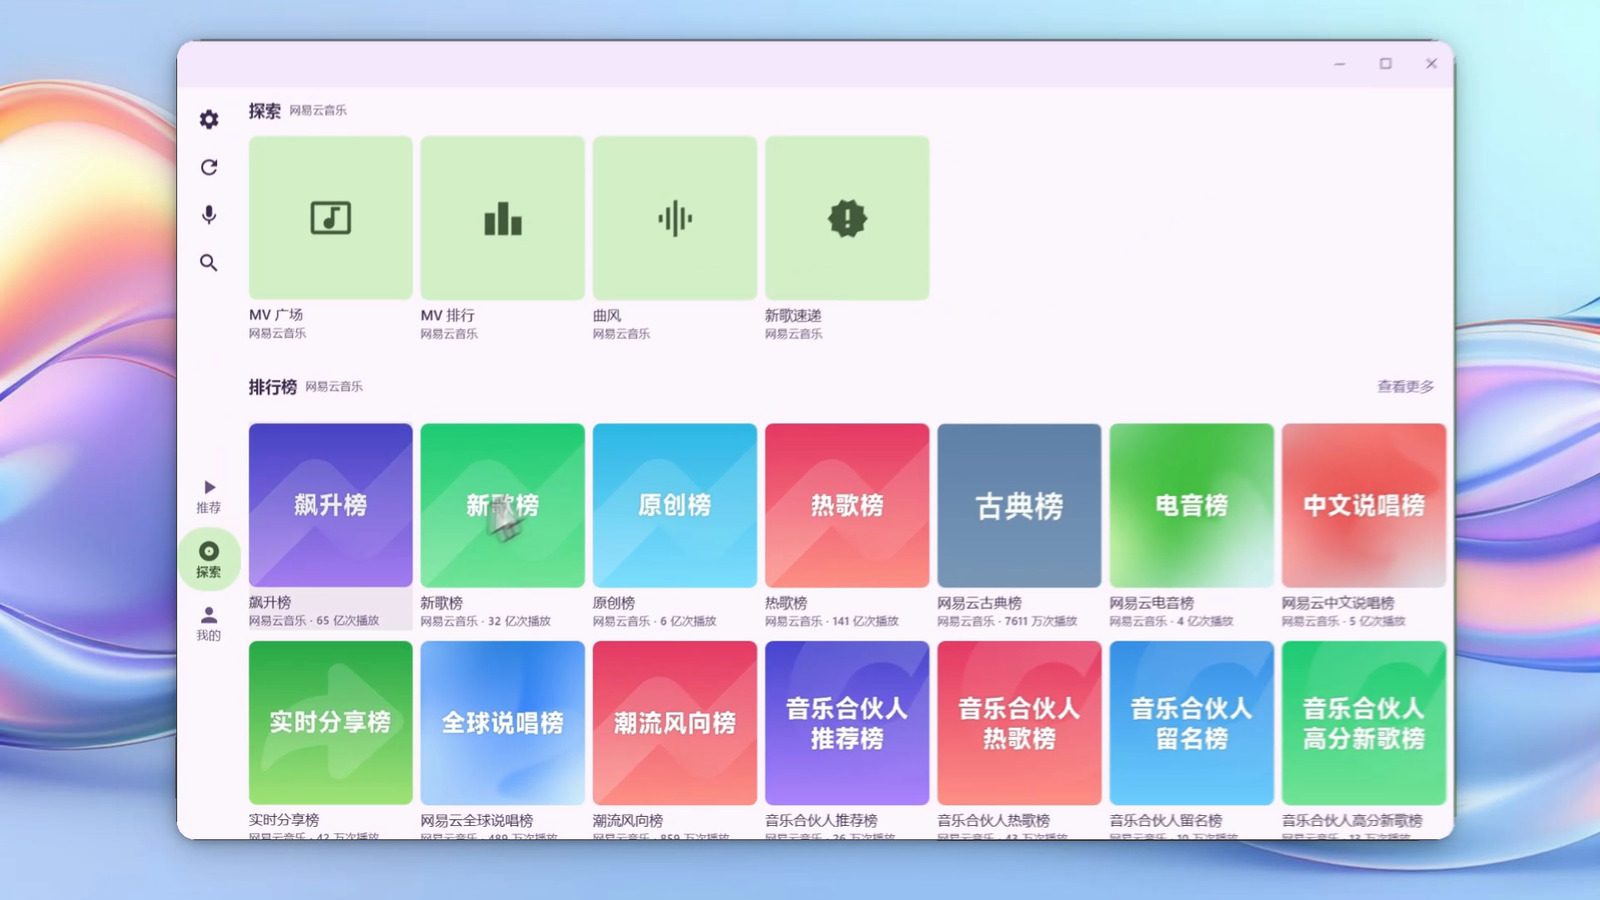This screenshot has height=900, width=1600.
Task: Click the 网易云中文说唱榜 title text
Action: tap(1337, 603)
